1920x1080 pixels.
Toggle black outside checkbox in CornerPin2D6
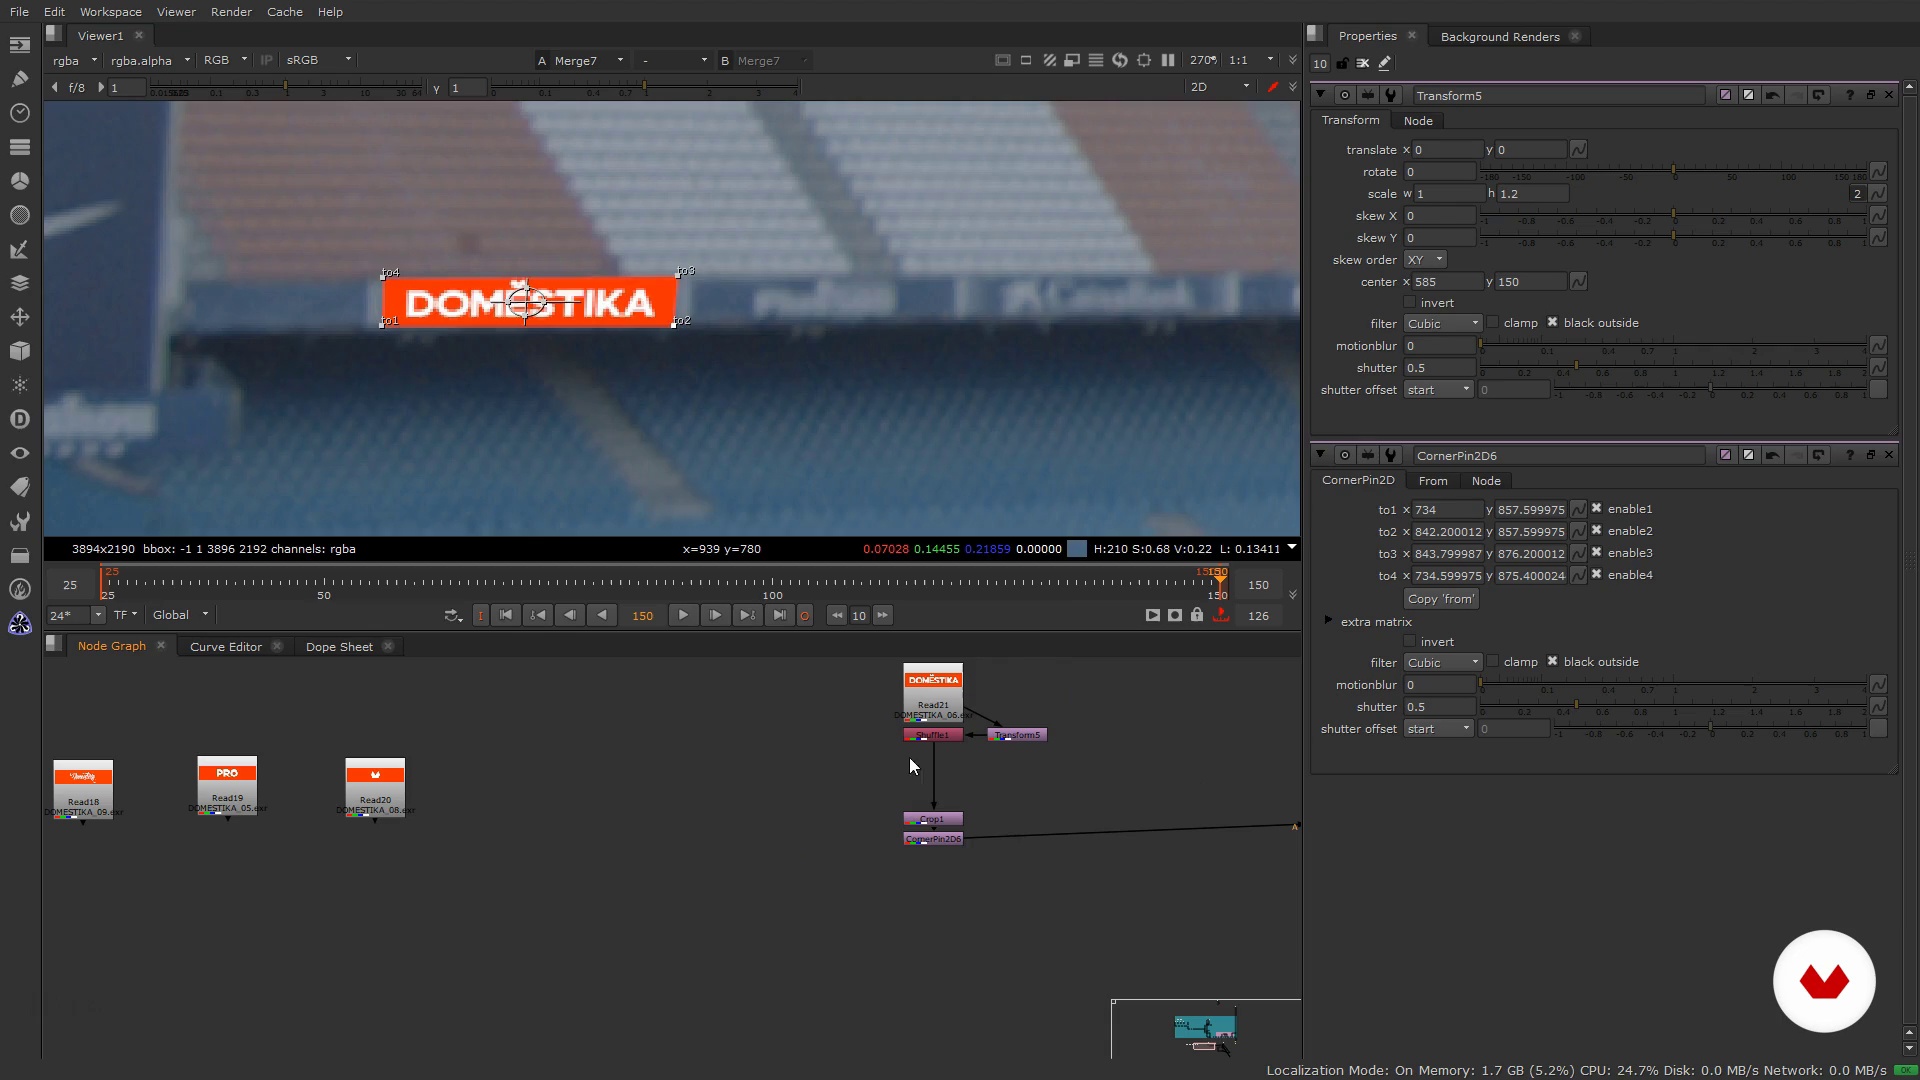point(1552,661)
